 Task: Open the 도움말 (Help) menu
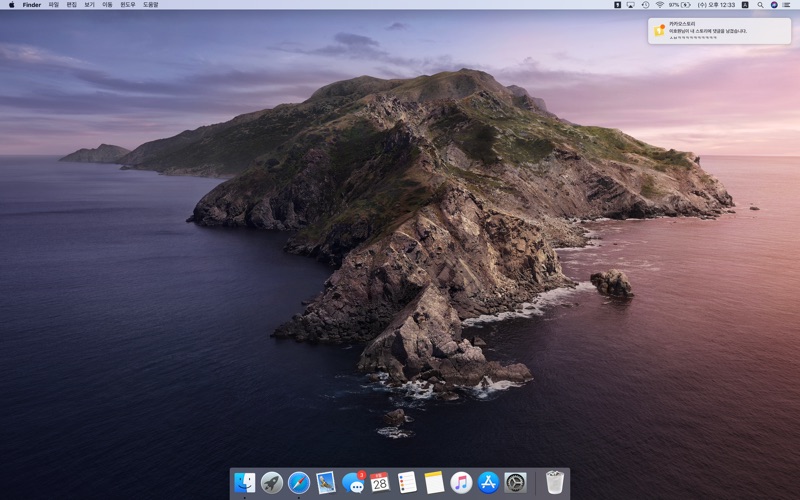151,5
